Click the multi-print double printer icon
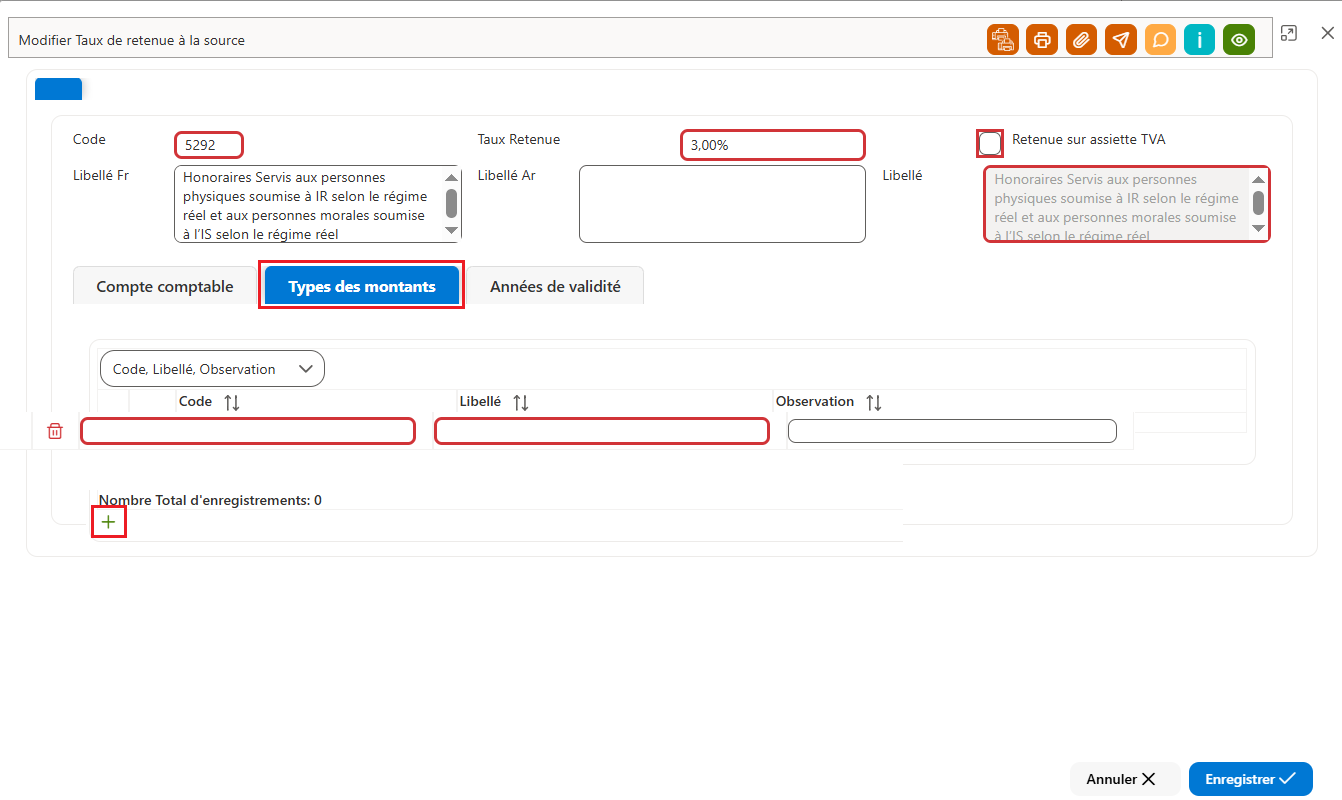The width and height of the screenshot is (1342, 800). 1003,40
